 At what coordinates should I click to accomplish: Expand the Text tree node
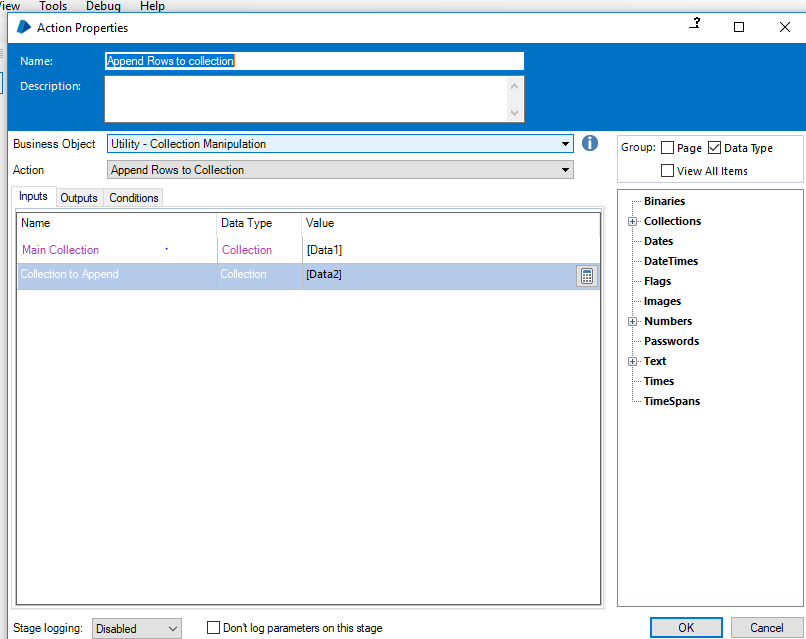[633, 362]
